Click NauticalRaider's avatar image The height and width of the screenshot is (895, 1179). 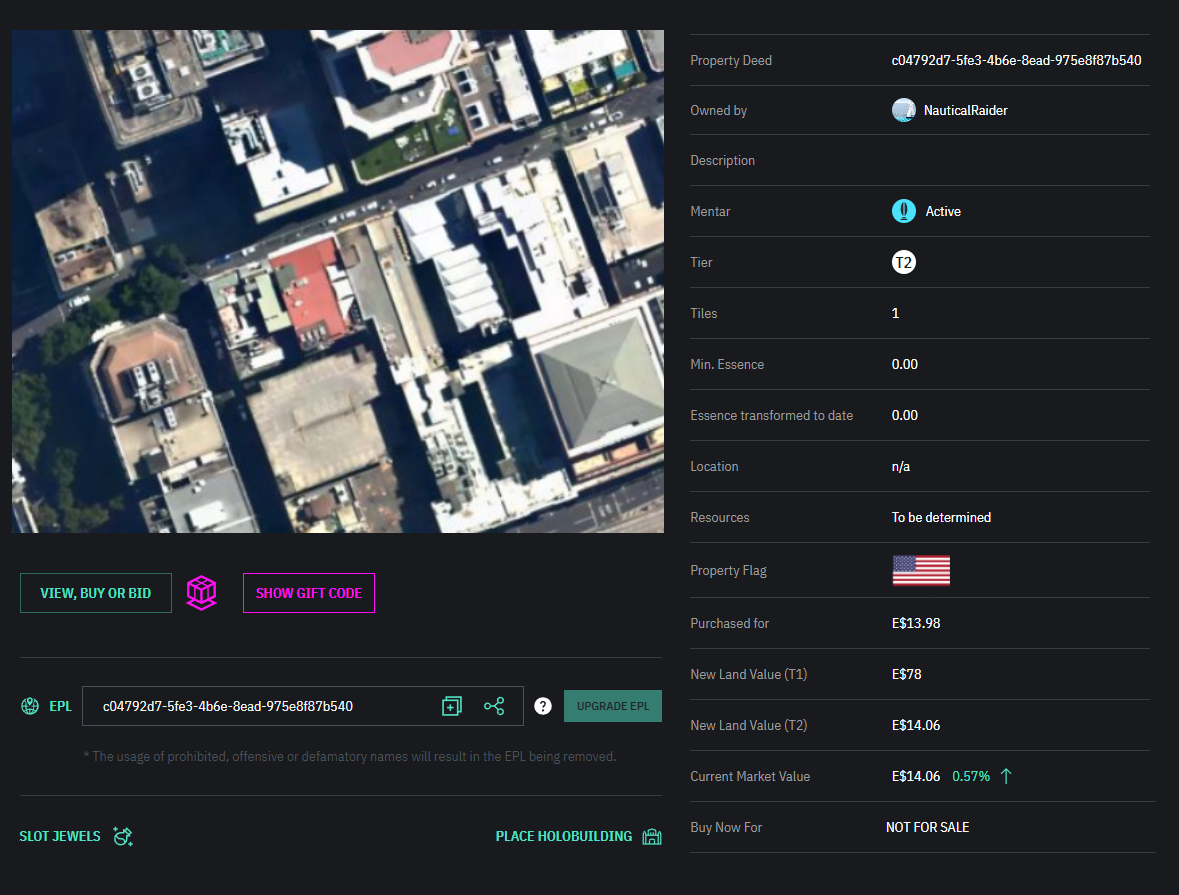(904, 110)
